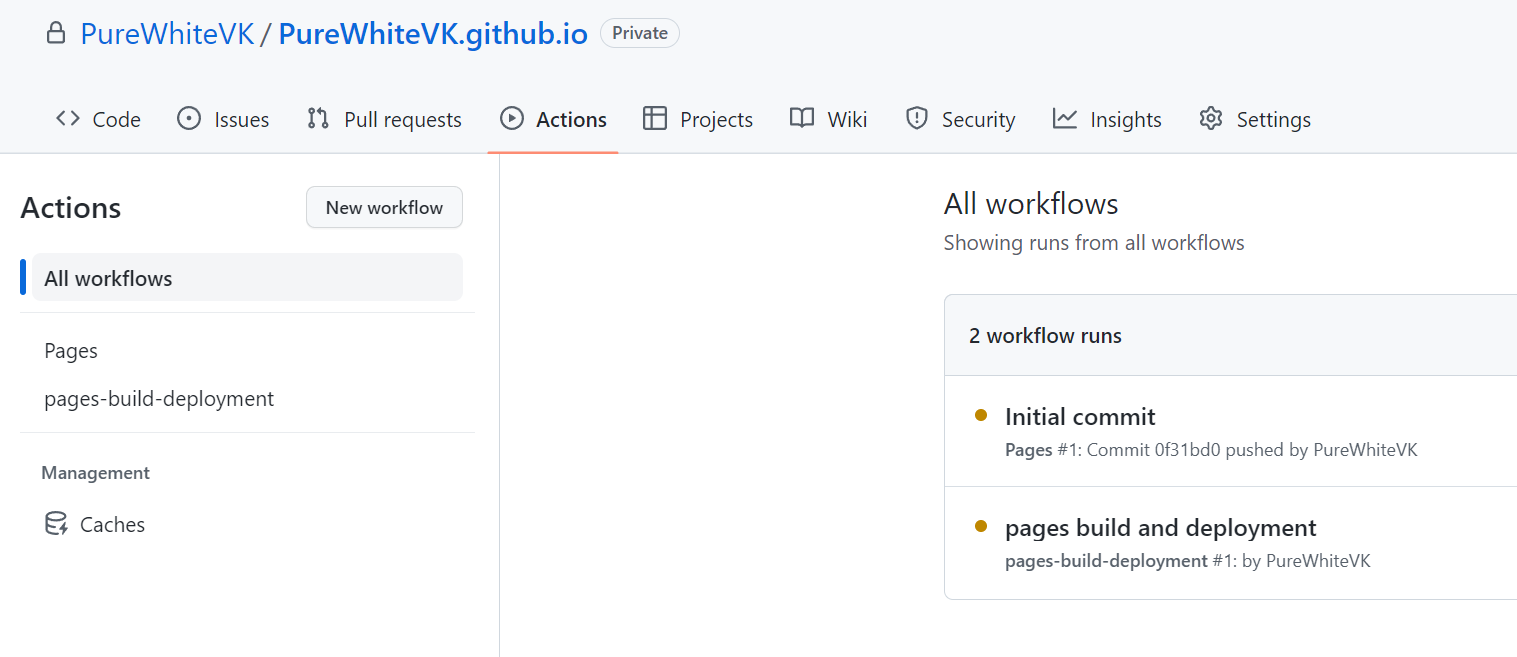The width and height of the screenshot is (1517, 657).
Task: Click the Settings gear icon
Action: (1211, 119)
